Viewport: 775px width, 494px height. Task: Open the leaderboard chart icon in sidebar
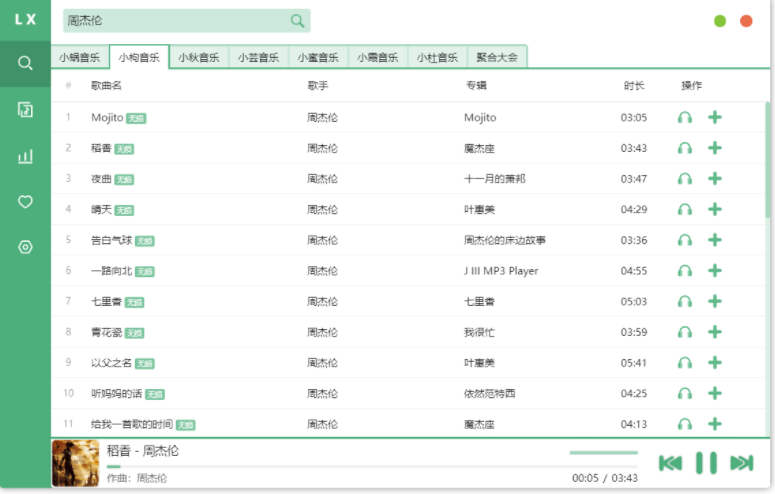(x=25, y=156)
